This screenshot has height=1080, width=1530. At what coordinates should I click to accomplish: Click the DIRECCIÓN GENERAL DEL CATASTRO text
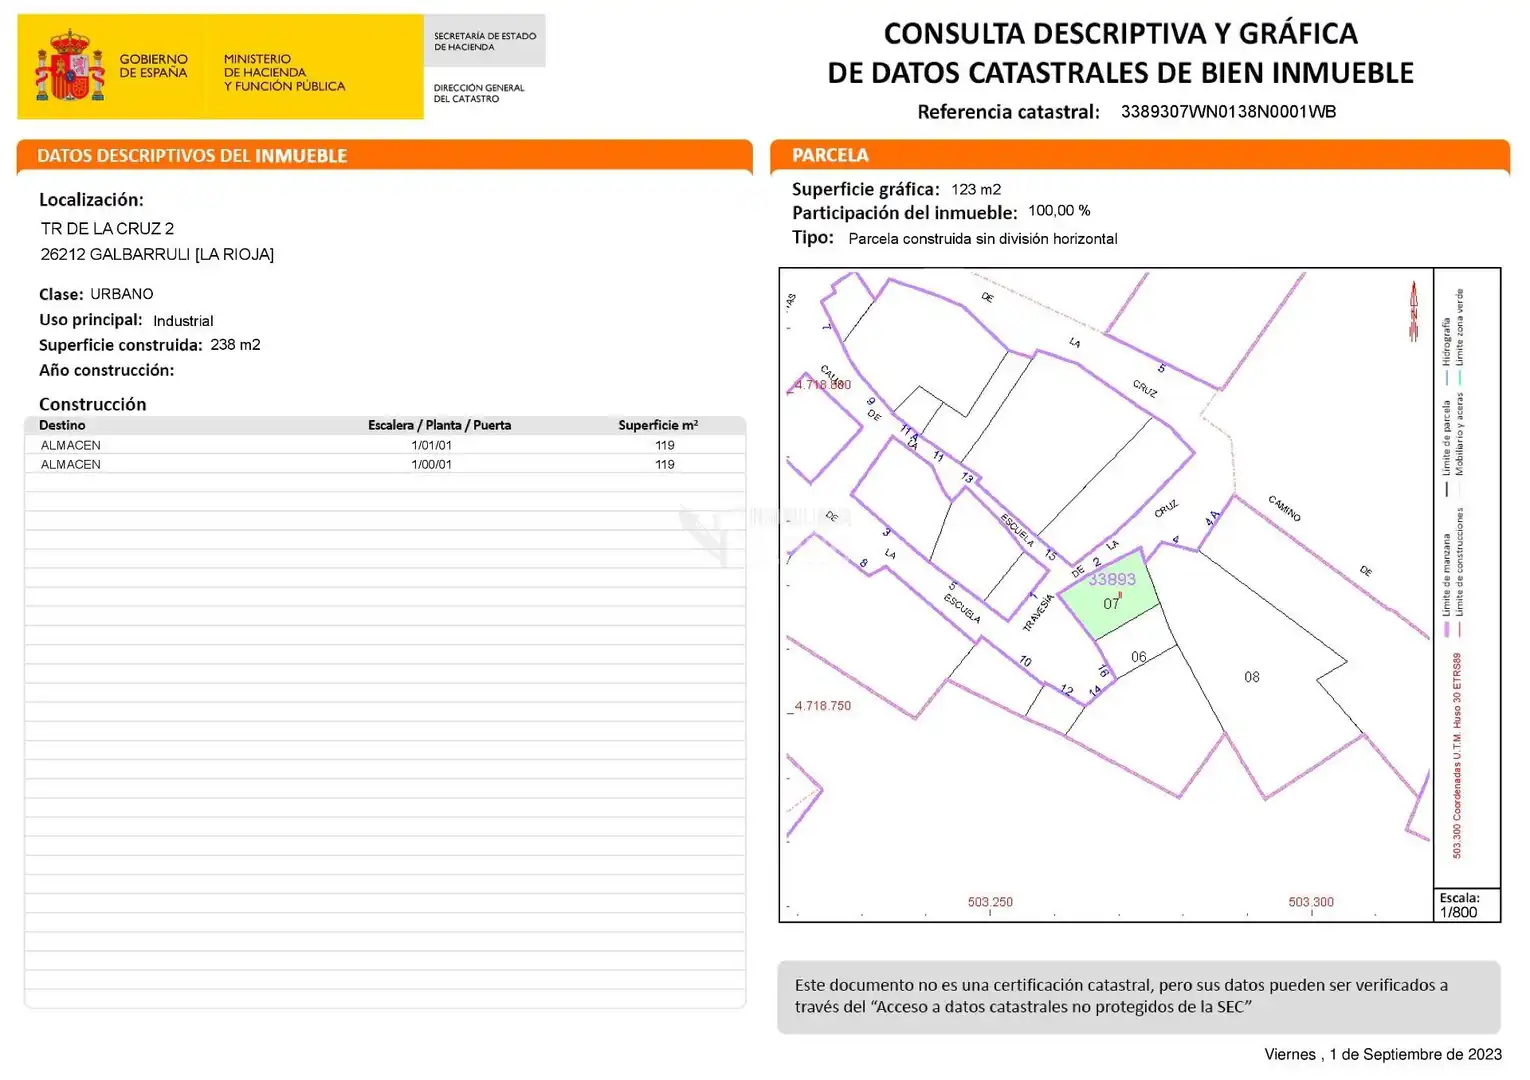[x=478, y=93]
